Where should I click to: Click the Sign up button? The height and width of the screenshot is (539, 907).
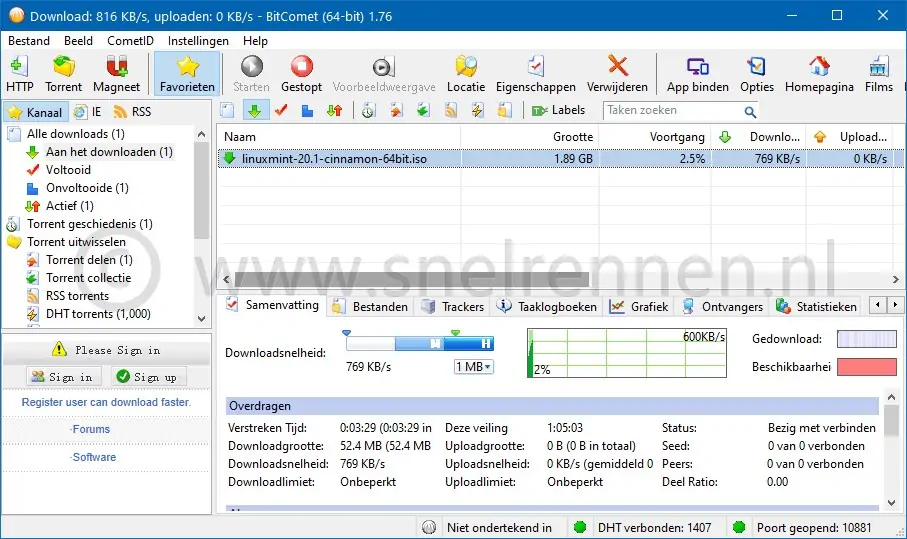(x=147, y=377)
